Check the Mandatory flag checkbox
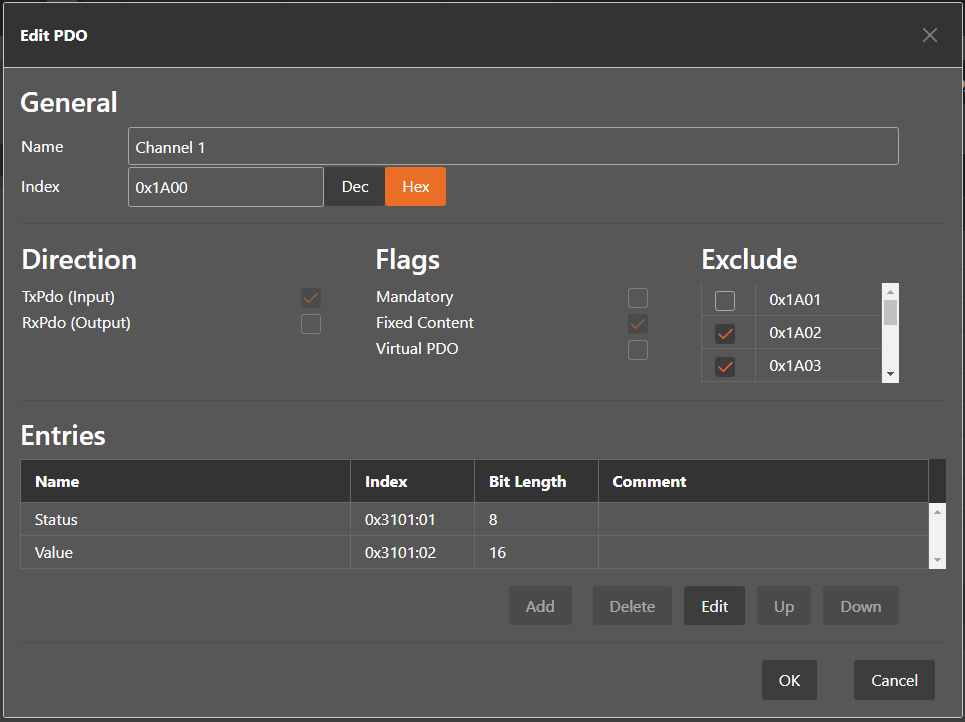The image size is (965, 722). coord(638,298)
